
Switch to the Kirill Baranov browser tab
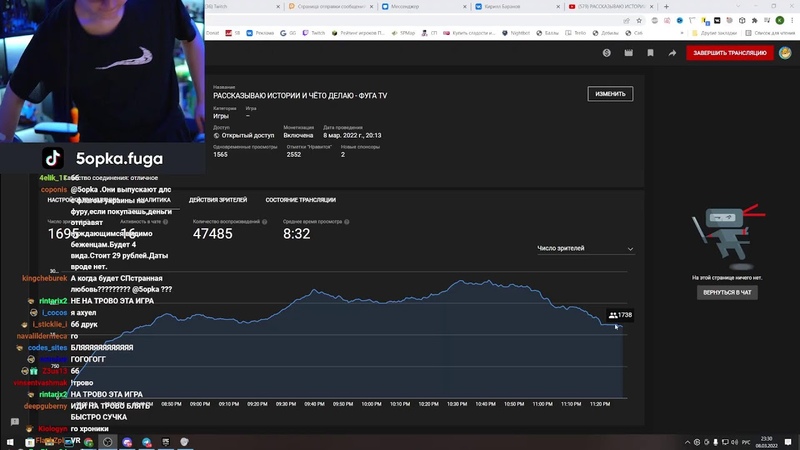point(515,7)
